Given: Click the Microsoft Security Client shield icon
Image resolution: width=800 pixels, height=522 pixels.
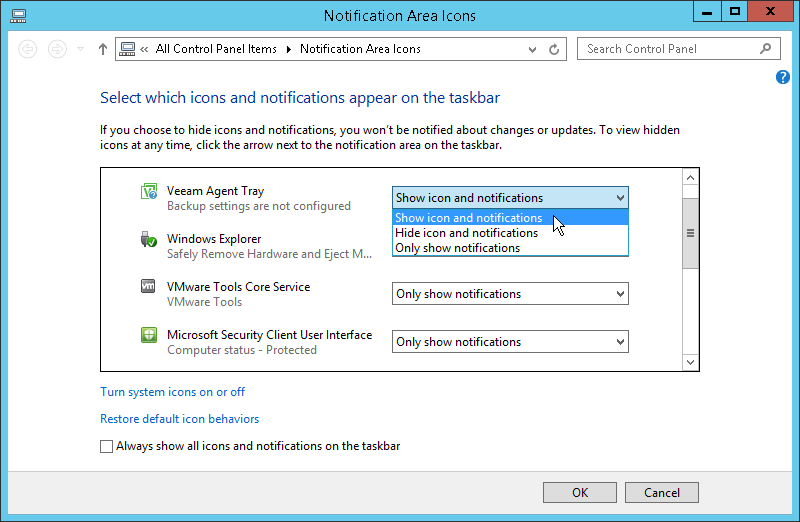Looking at the screenshot, I should [x=148, y=335].
